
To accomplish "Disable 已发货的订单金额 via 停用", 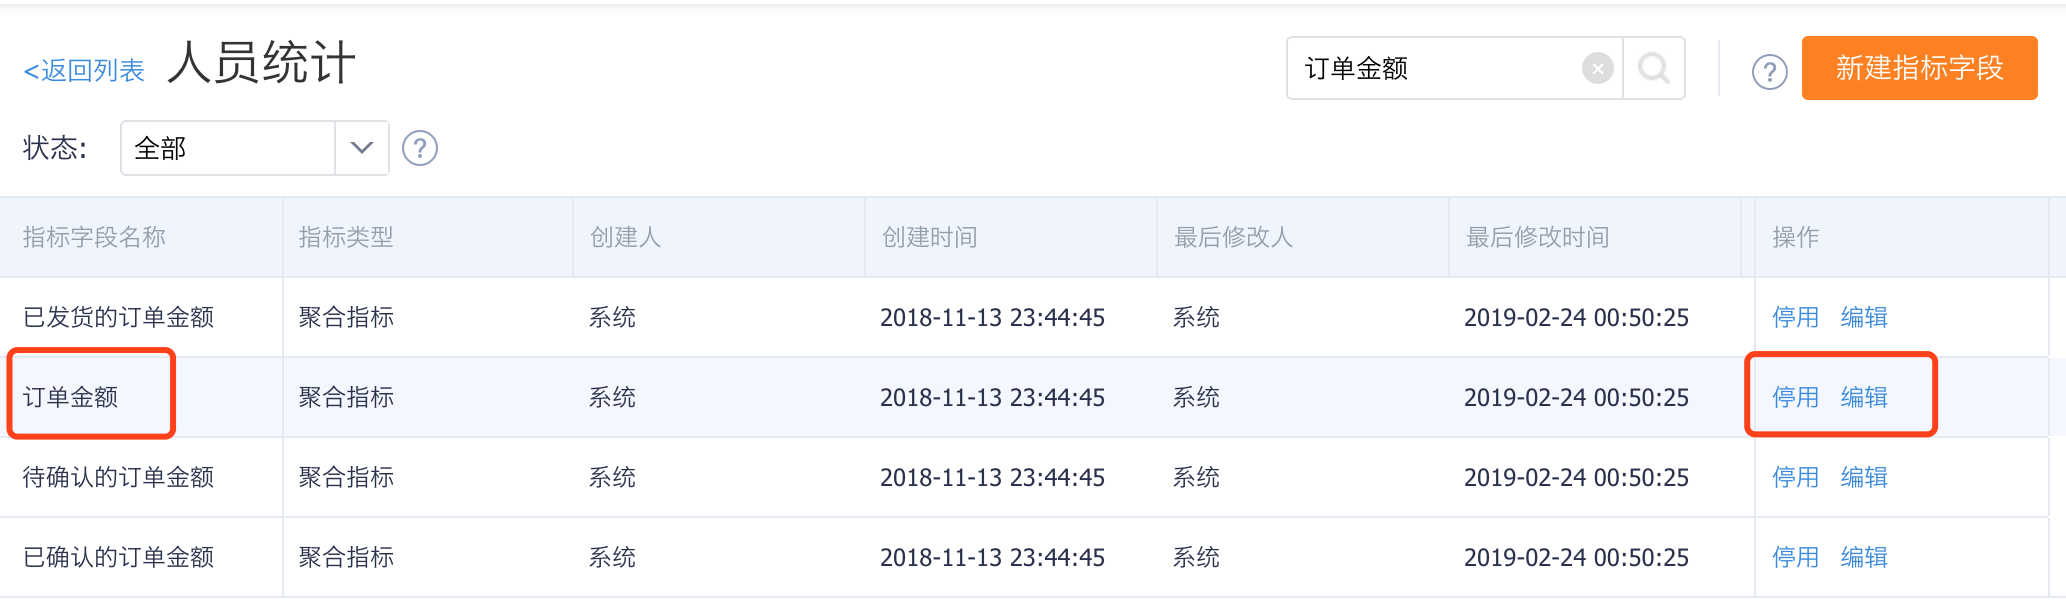I will click(1795, 317).
